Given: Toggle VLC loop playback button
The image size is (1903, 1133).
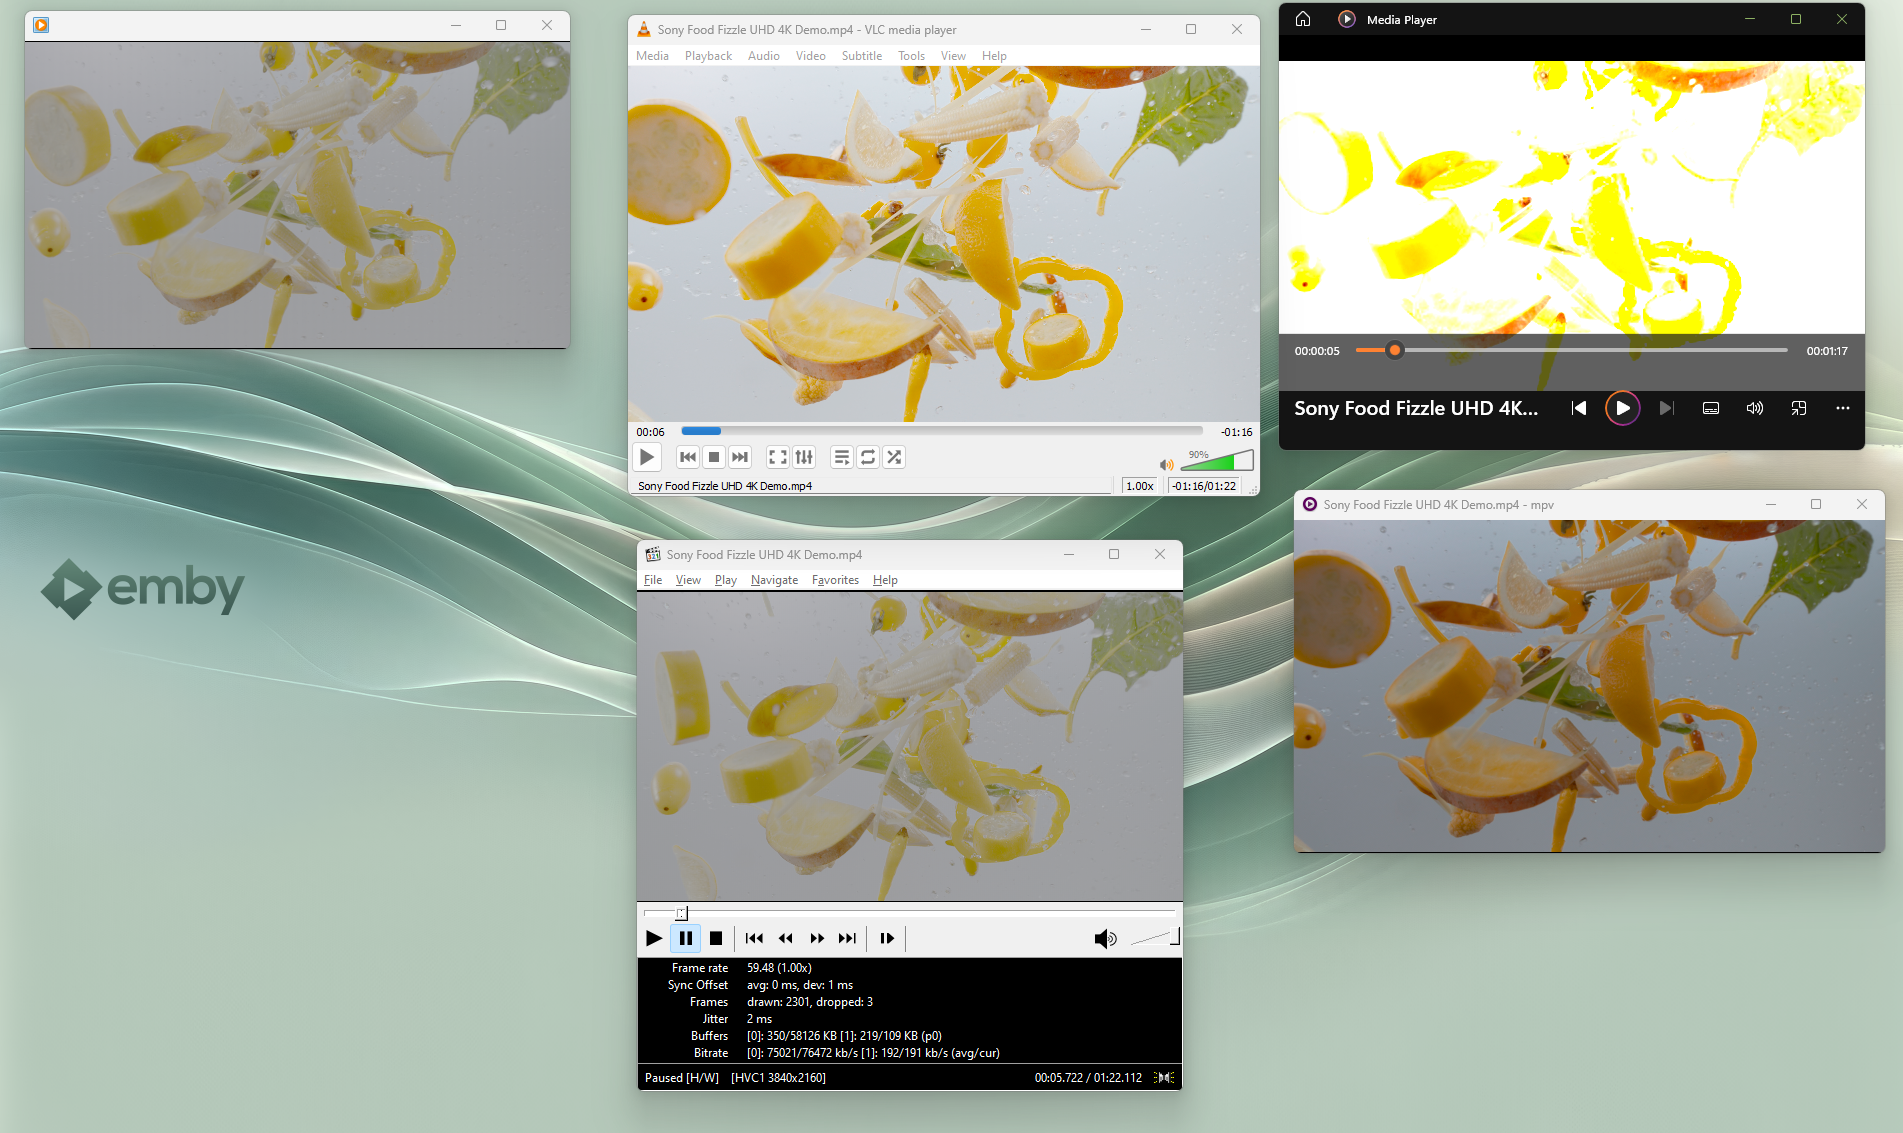Looking at the screenshot, I should click(868, 457).
